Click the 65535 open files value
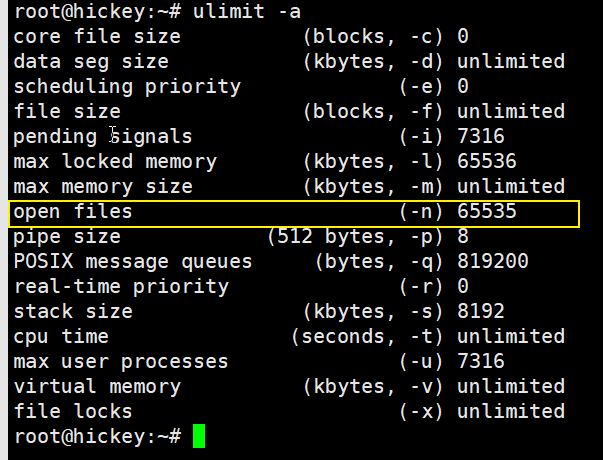This screenshot has height=460, width=603. pyautogui.click(x=487, y=212)
